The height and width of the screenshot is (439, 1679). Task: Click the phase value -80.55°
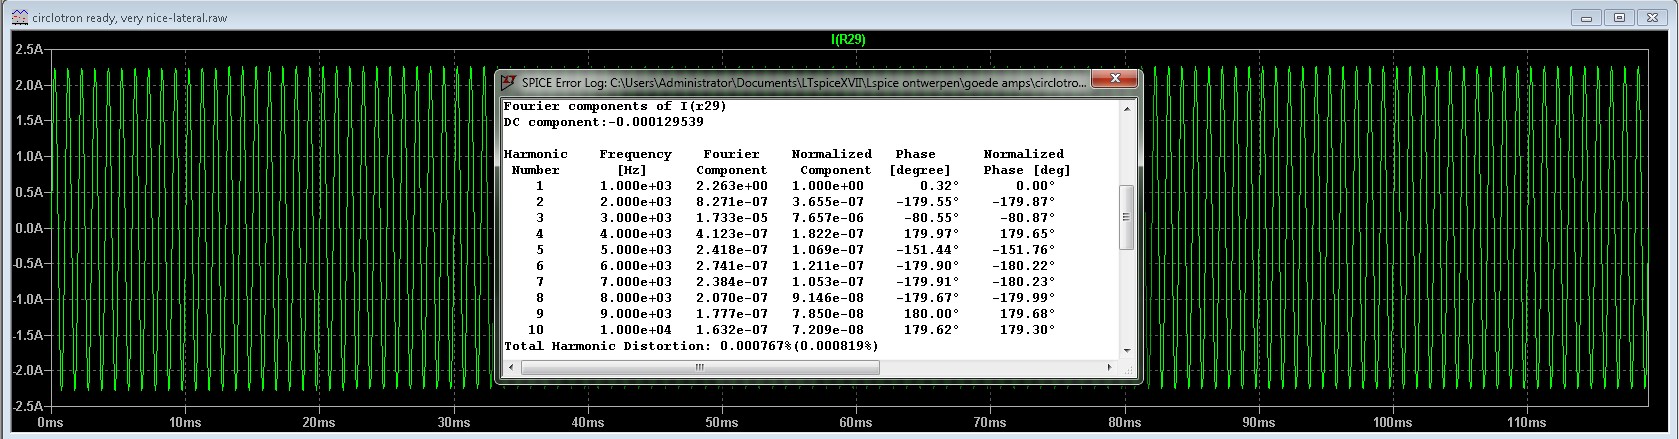931,218
